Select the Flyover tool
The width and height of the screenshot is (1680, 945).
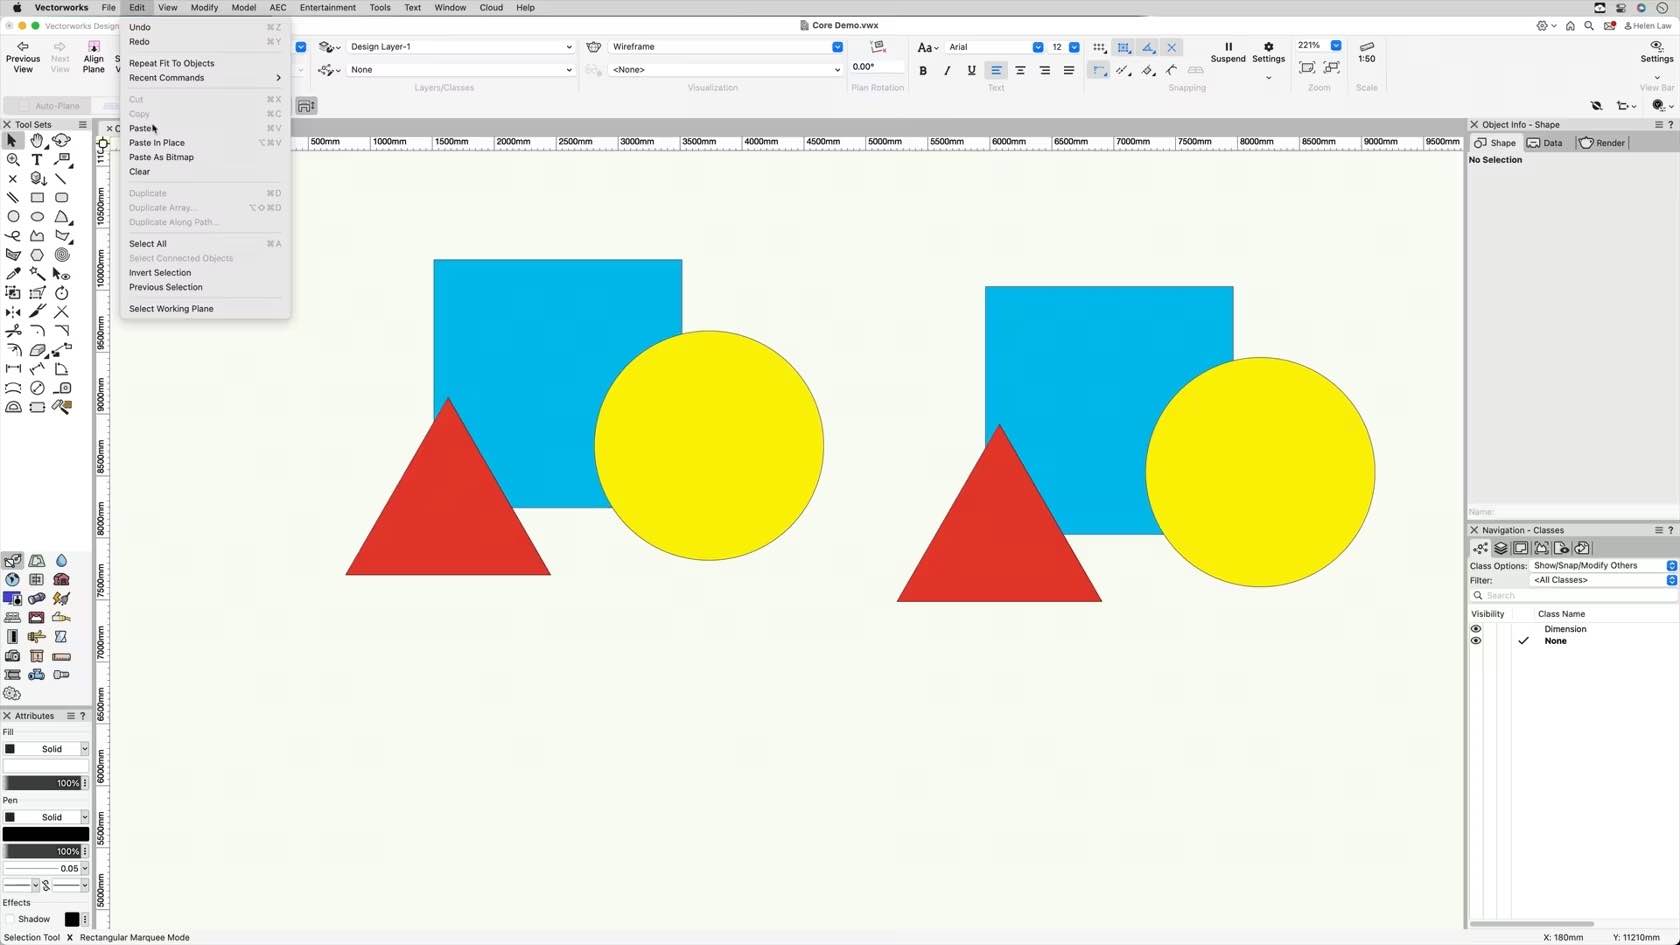[62, 141]
